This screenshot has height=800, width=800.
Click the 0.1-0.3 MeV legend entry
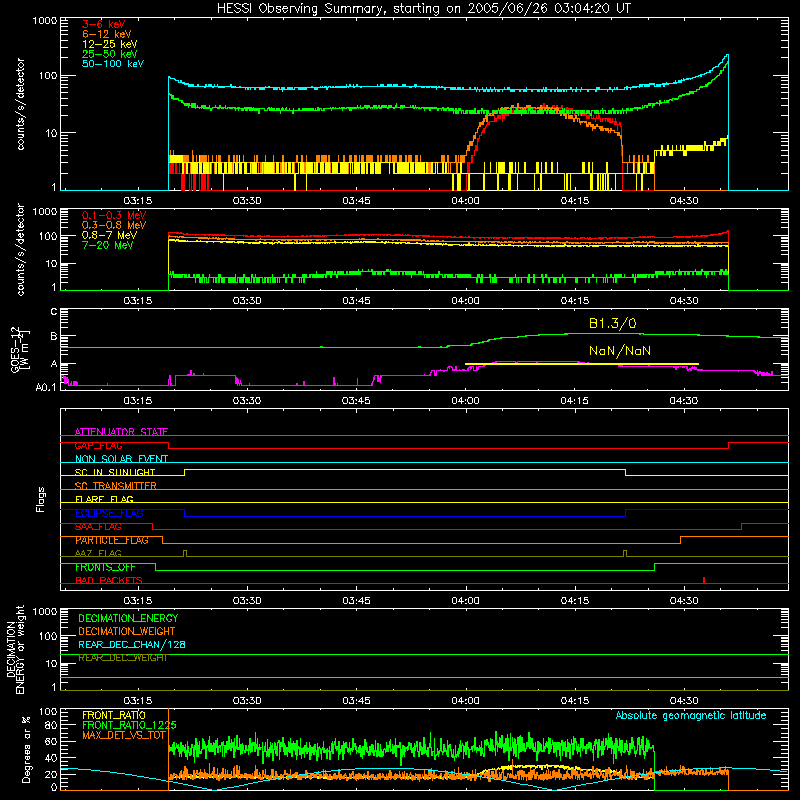[x=114, y=215]
